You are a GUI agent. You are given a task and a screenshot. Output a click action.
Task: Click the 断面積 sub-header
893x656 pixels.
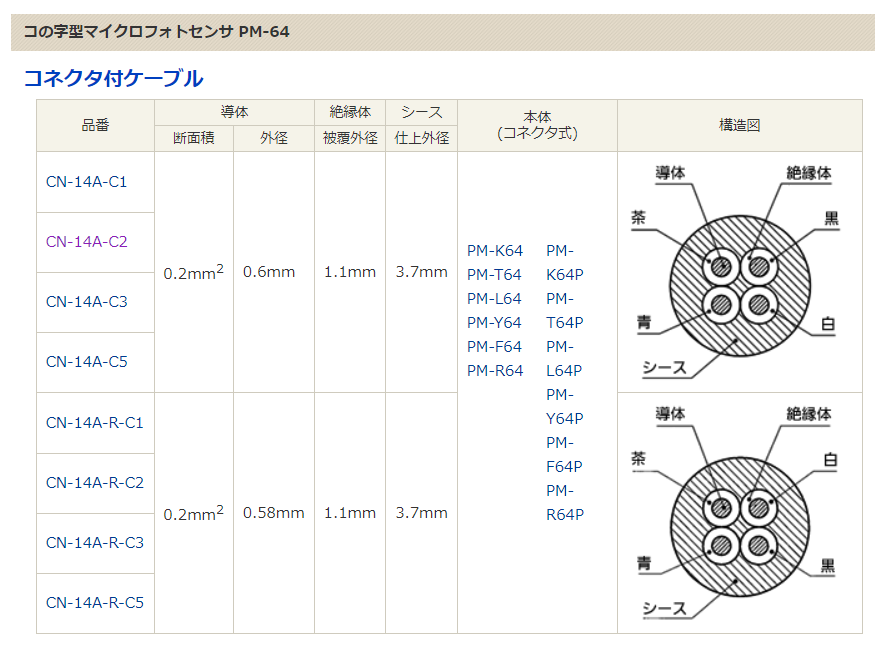click(194, 138)
